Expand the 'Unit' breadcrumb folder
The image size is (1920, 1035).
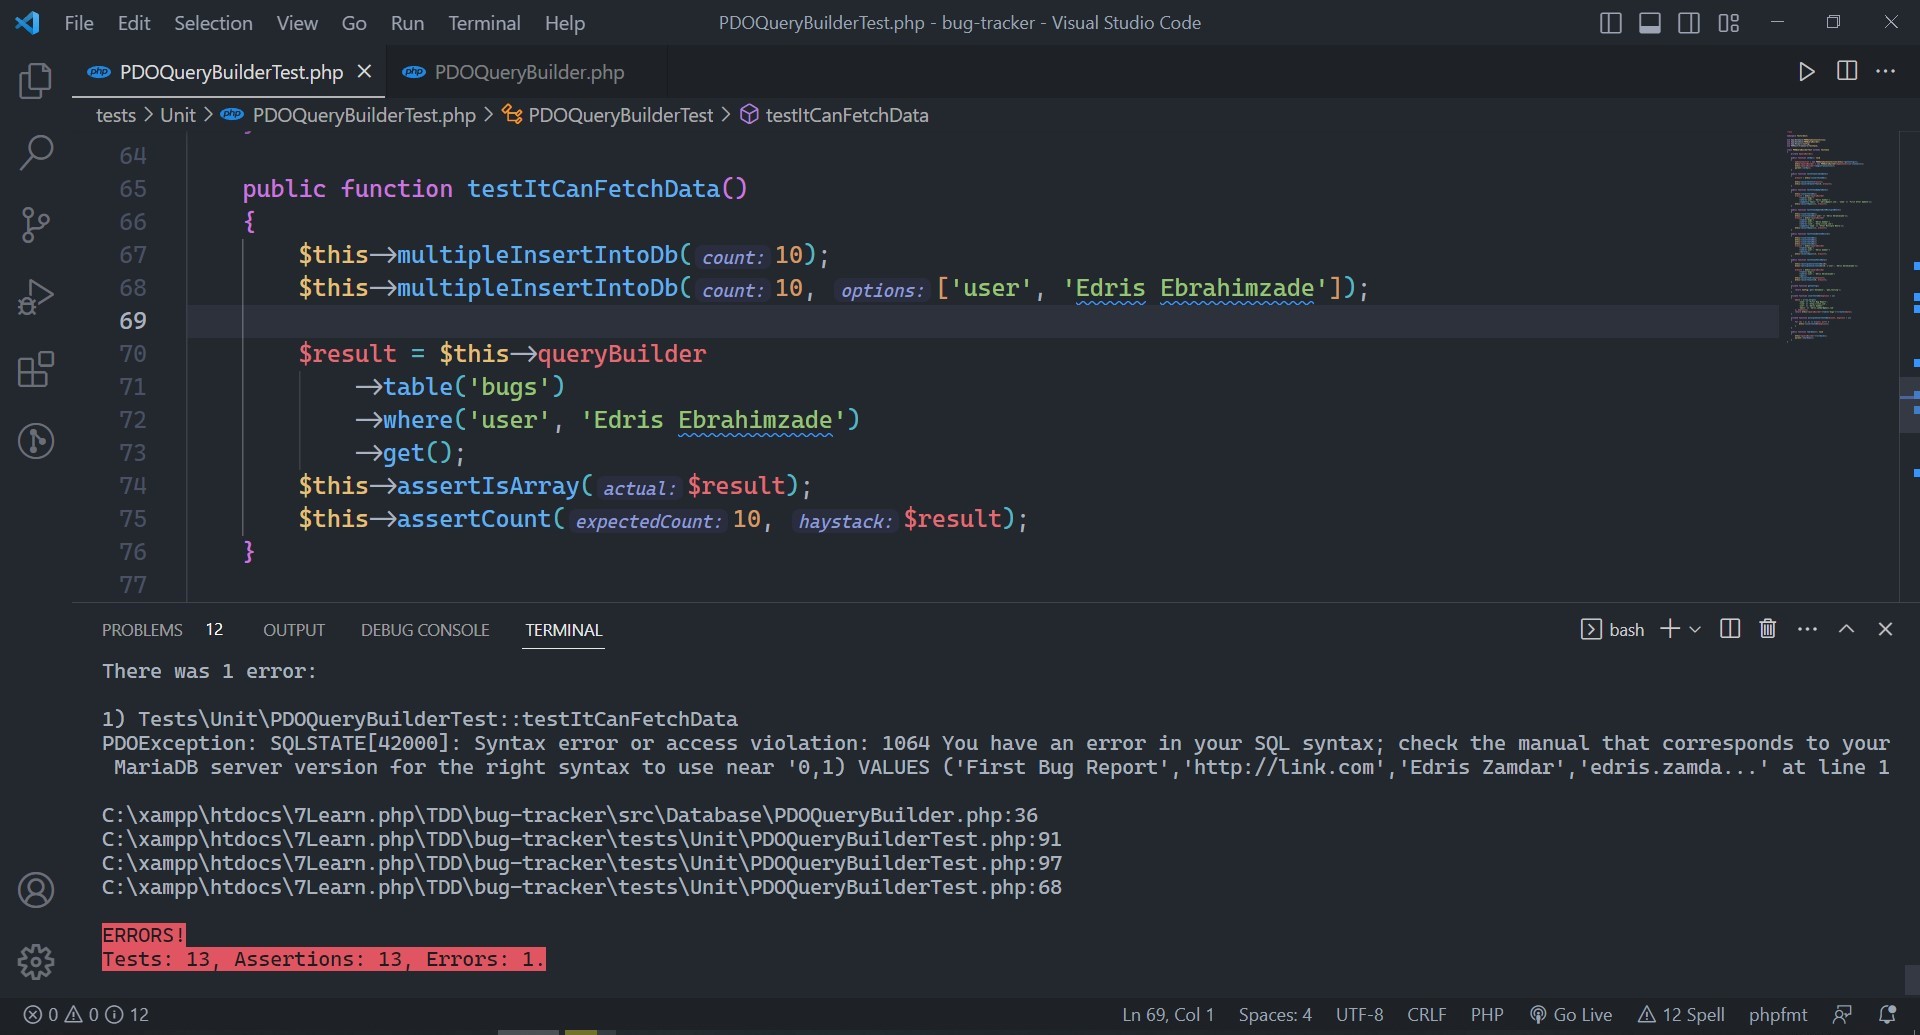click(x=178, y=115)
